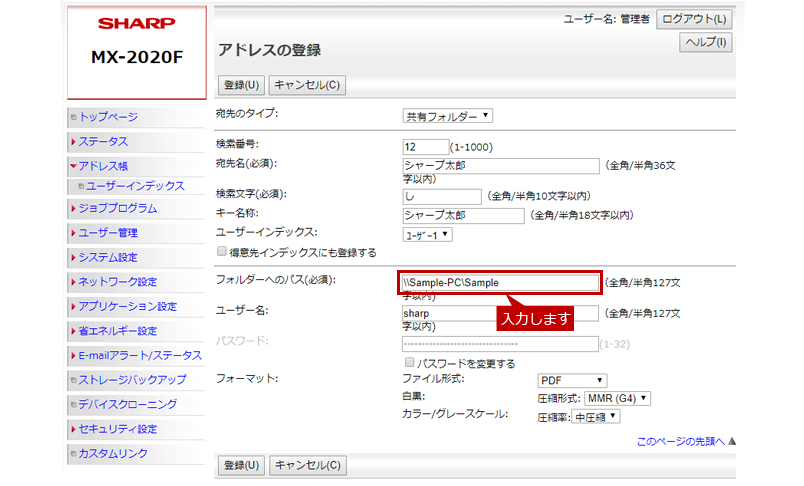Open the システム設定 sidebar entry
This screenshot has width=804, height=486.
tap(108, 257)
